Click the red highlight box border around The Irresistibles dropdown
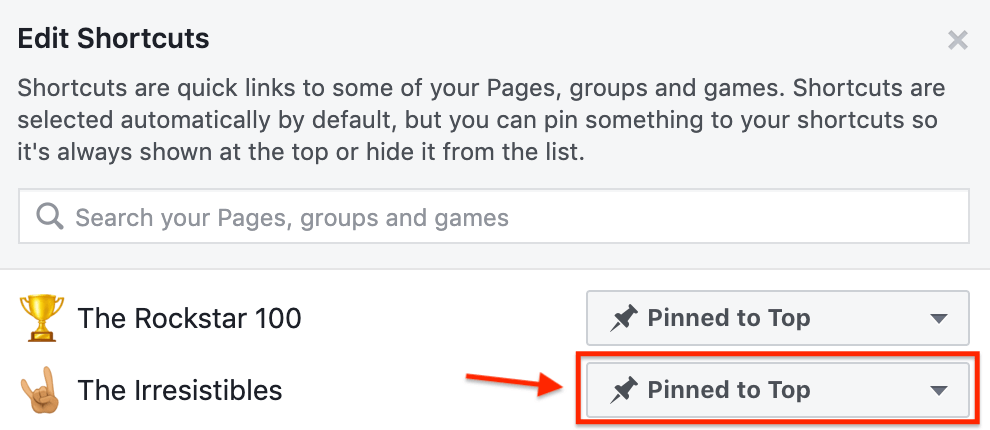Viewport: 990px width, 430px height. point(778,354)
